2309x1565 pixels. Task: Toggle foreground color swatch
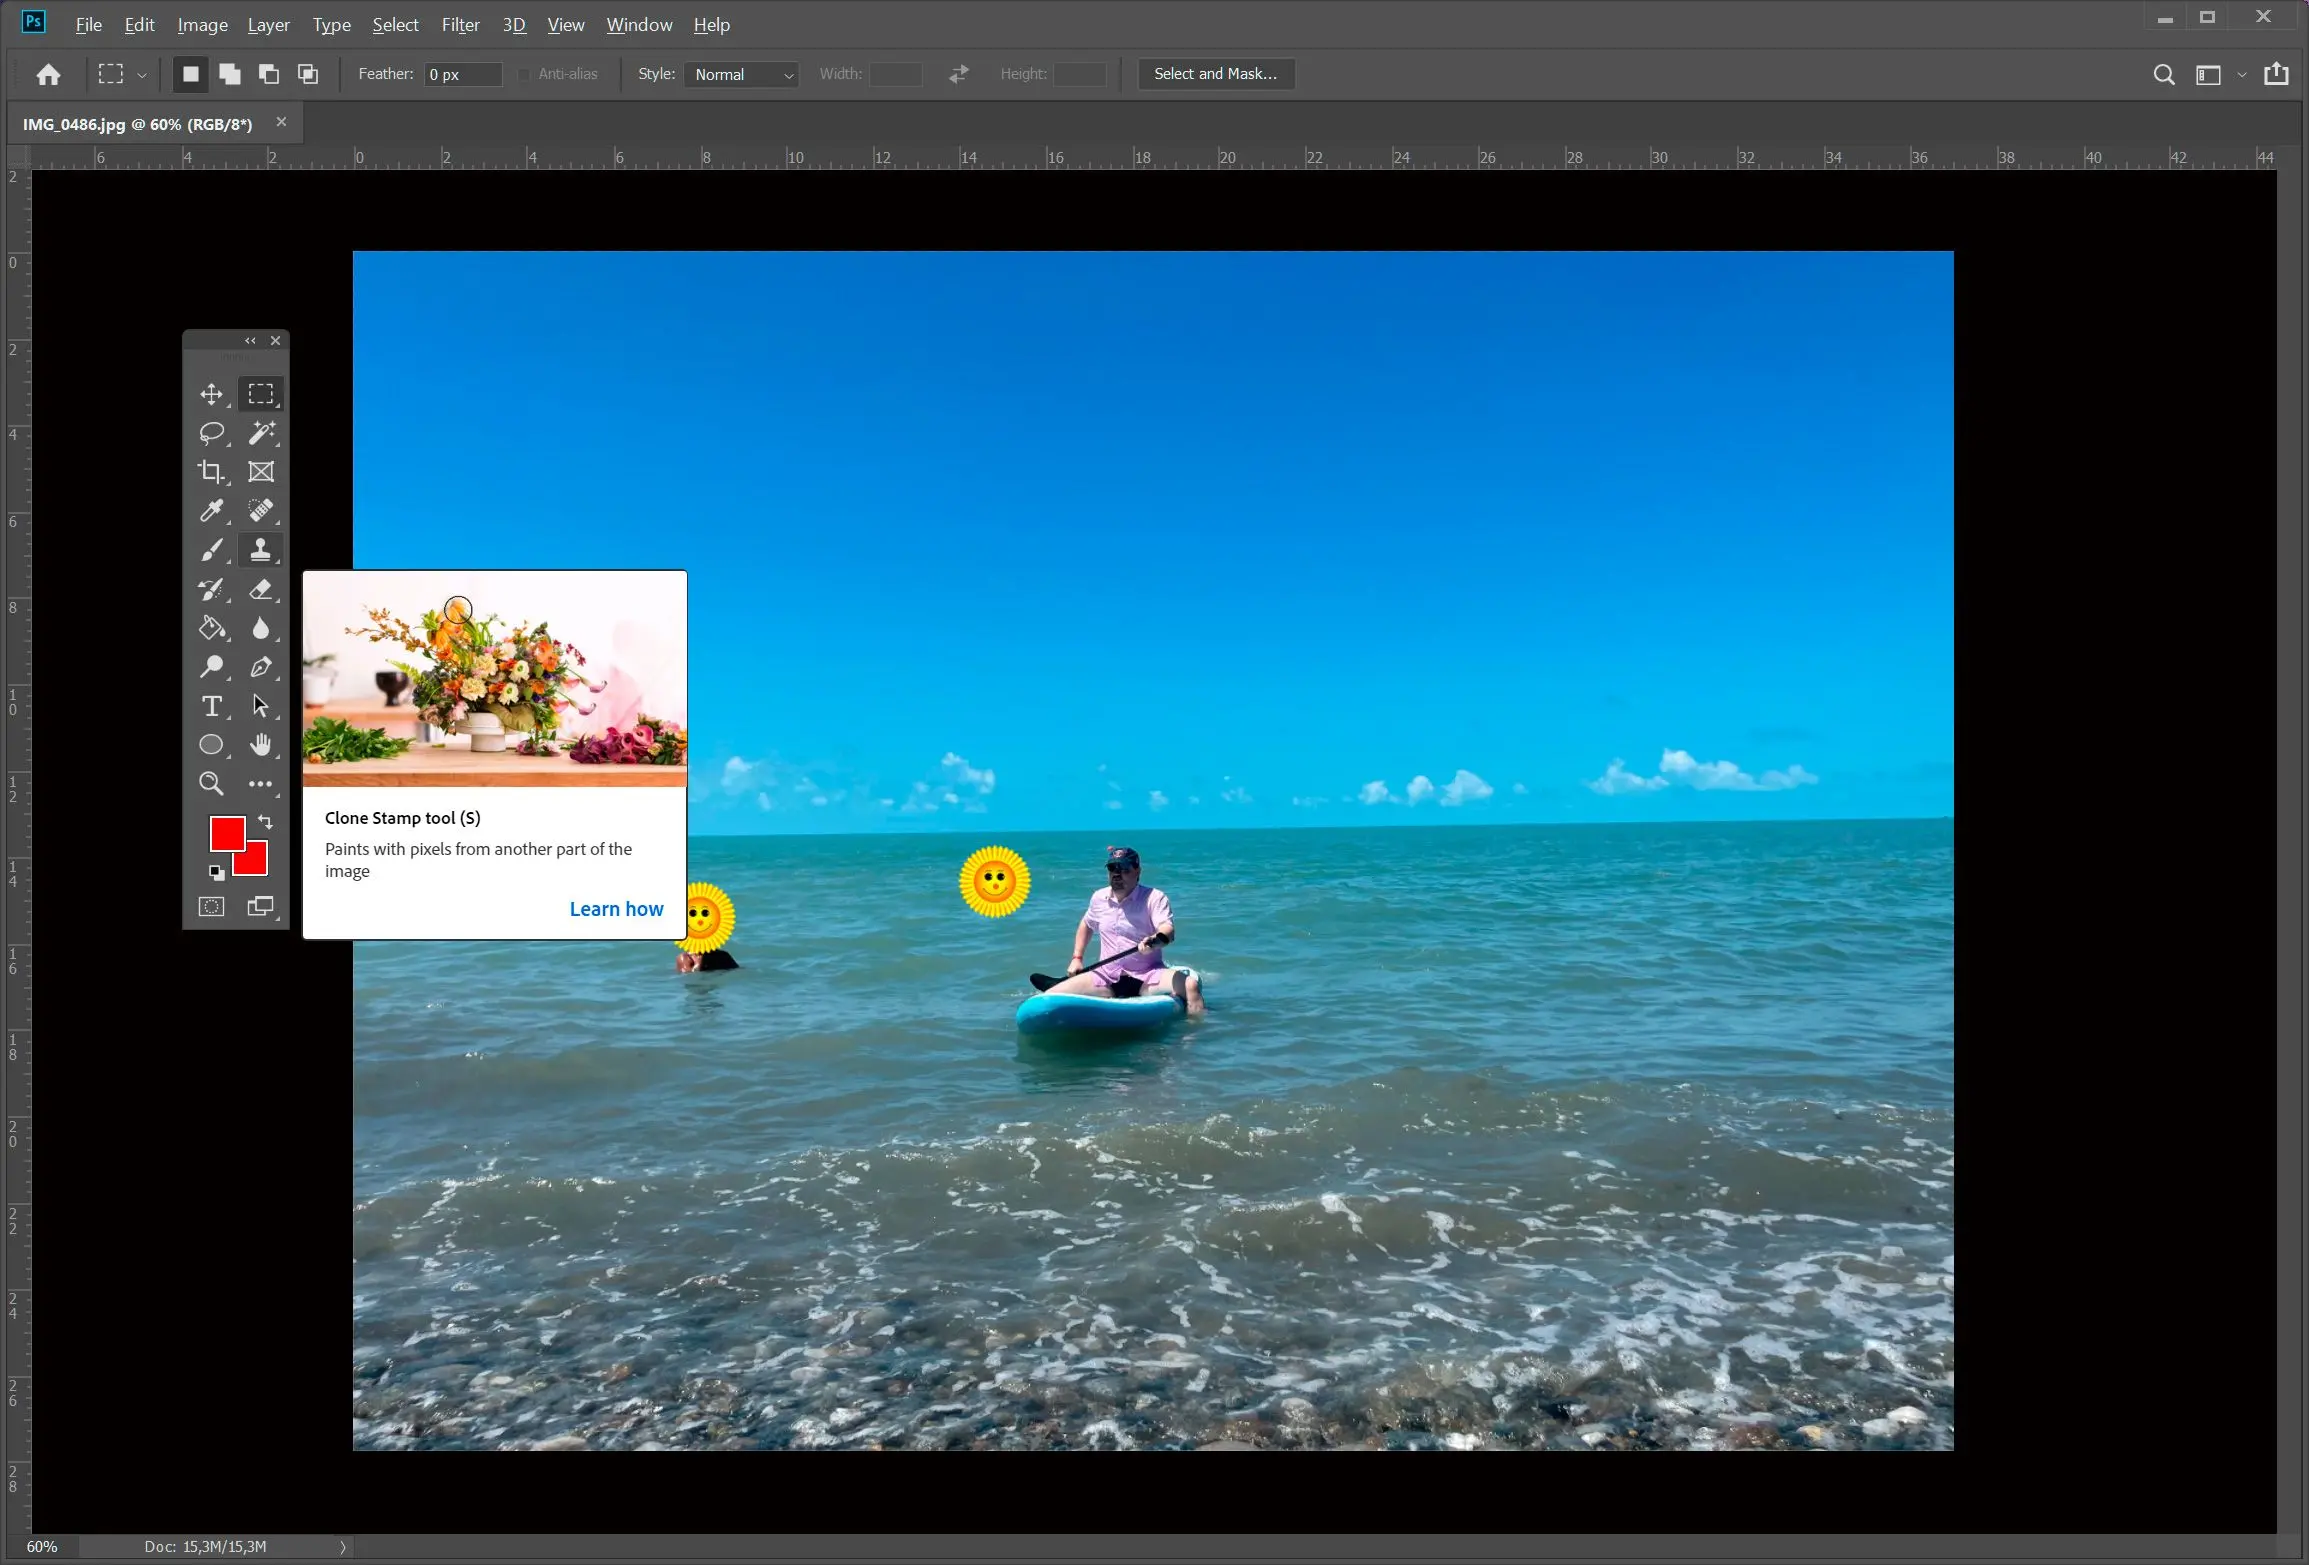(x=225, y=833)
